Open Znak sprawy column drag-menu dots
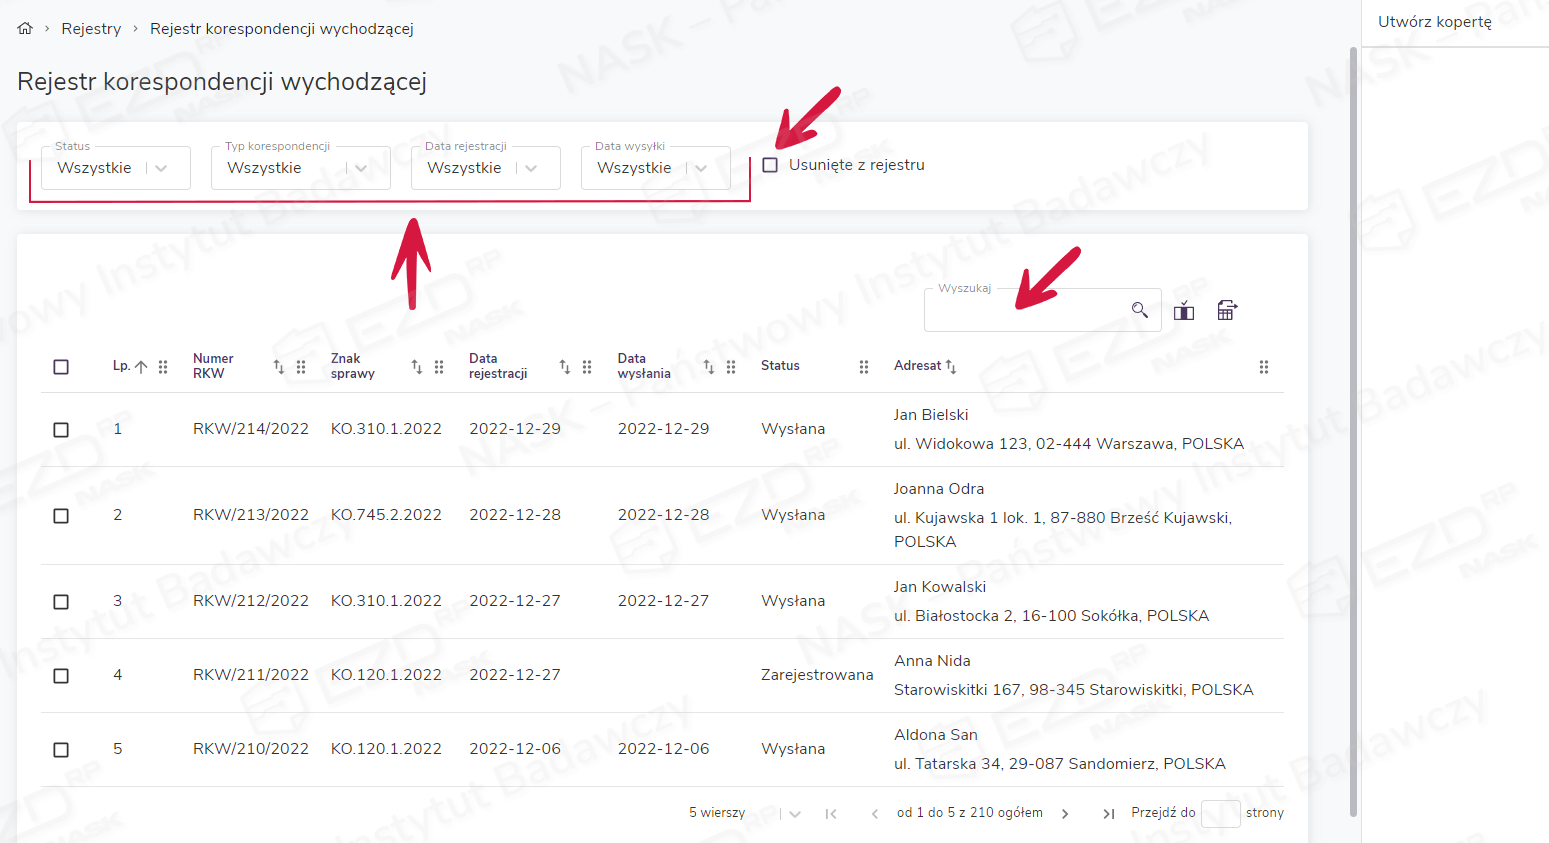 (439, 367)
